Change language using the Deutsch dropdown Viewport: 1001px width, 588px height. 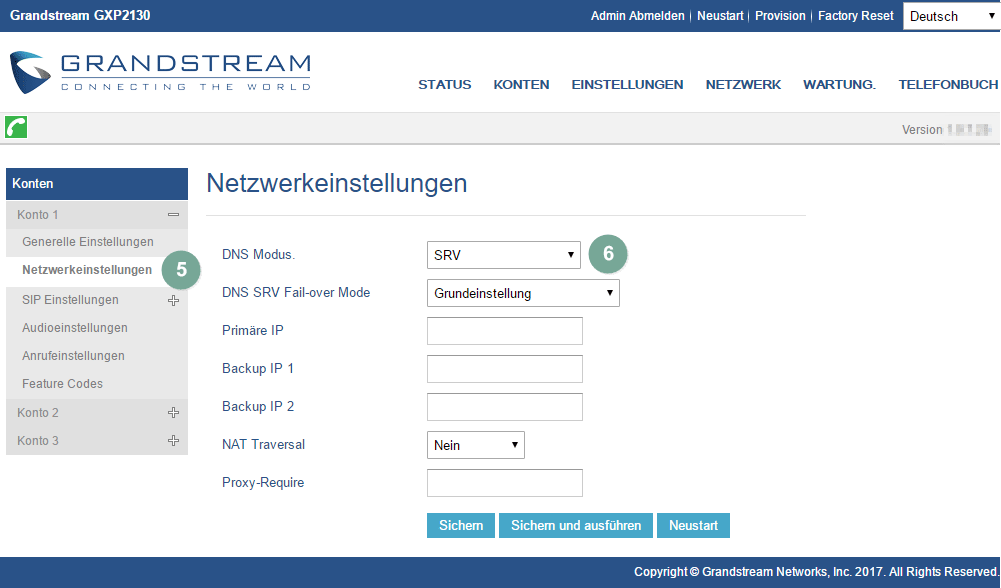tap(950, 16)
